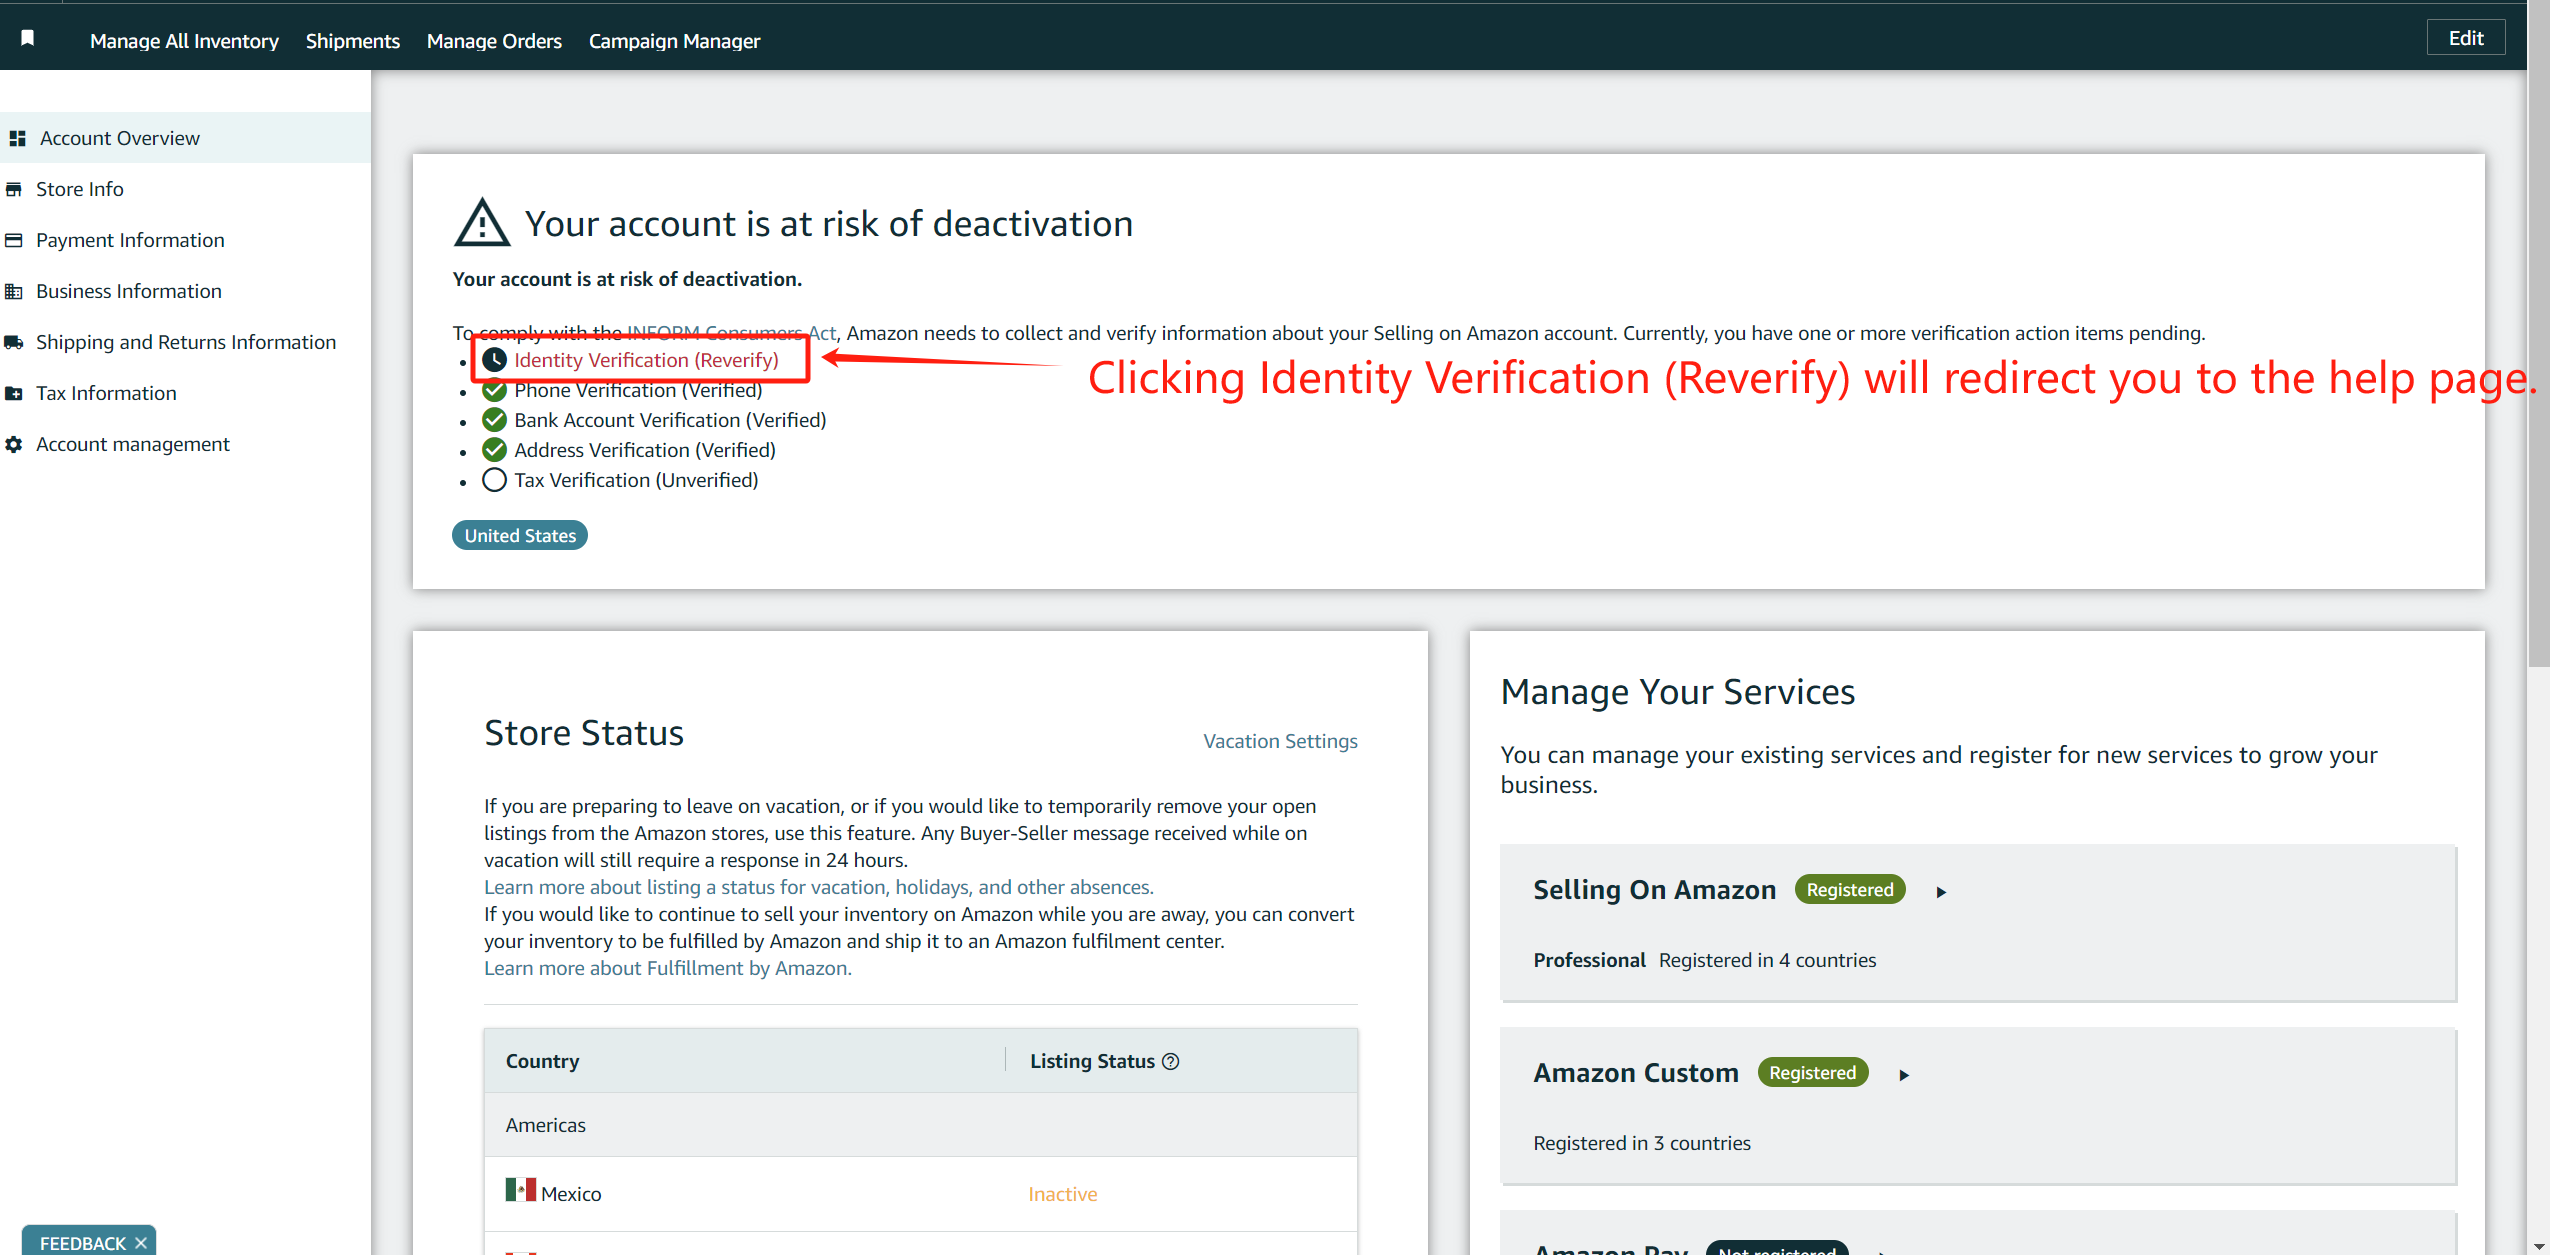The height and width of the screenshot is (1255, 2550).
Task: Click the bookmark icon in top bar
Action: 28,38
